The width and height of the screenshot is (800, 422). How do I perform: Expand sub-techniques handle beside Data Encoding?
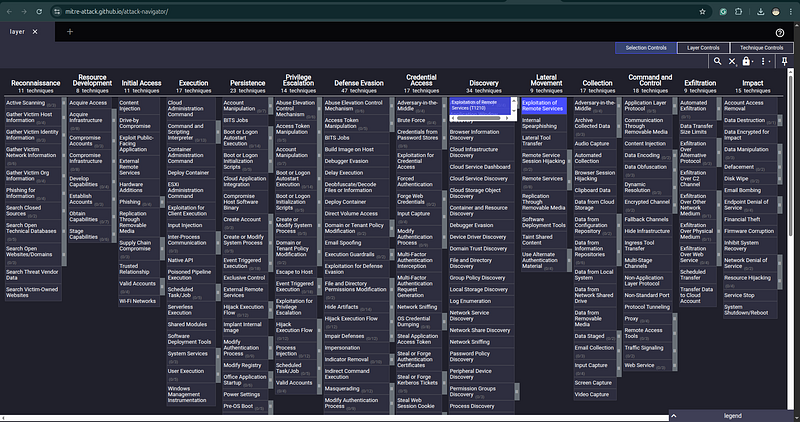pyautogui.click(x=674, y=155)
